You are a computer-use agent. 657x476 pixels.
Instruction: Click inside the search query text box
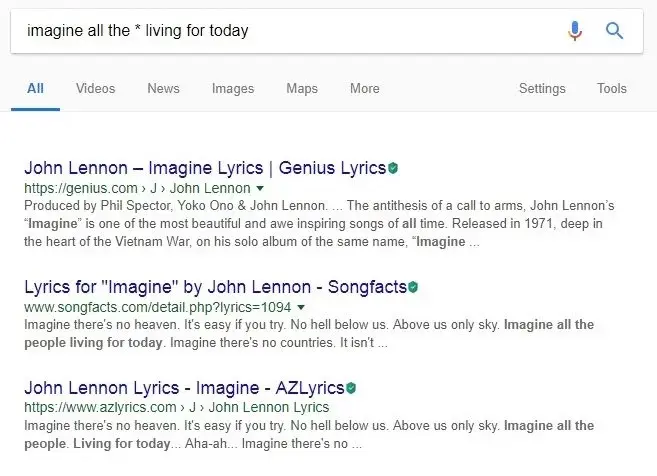(x=280, y=31)
